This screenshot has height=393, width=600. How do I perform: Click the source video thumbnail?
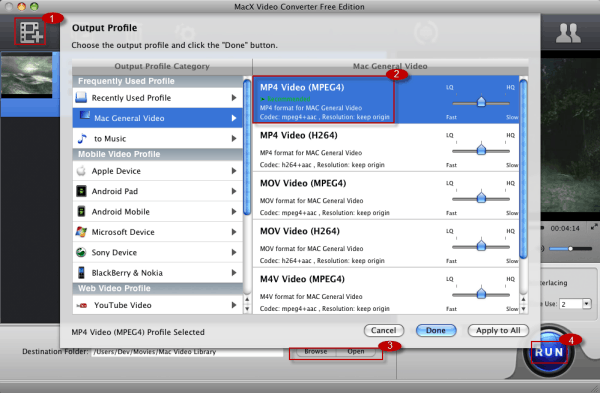coord(27,75)
